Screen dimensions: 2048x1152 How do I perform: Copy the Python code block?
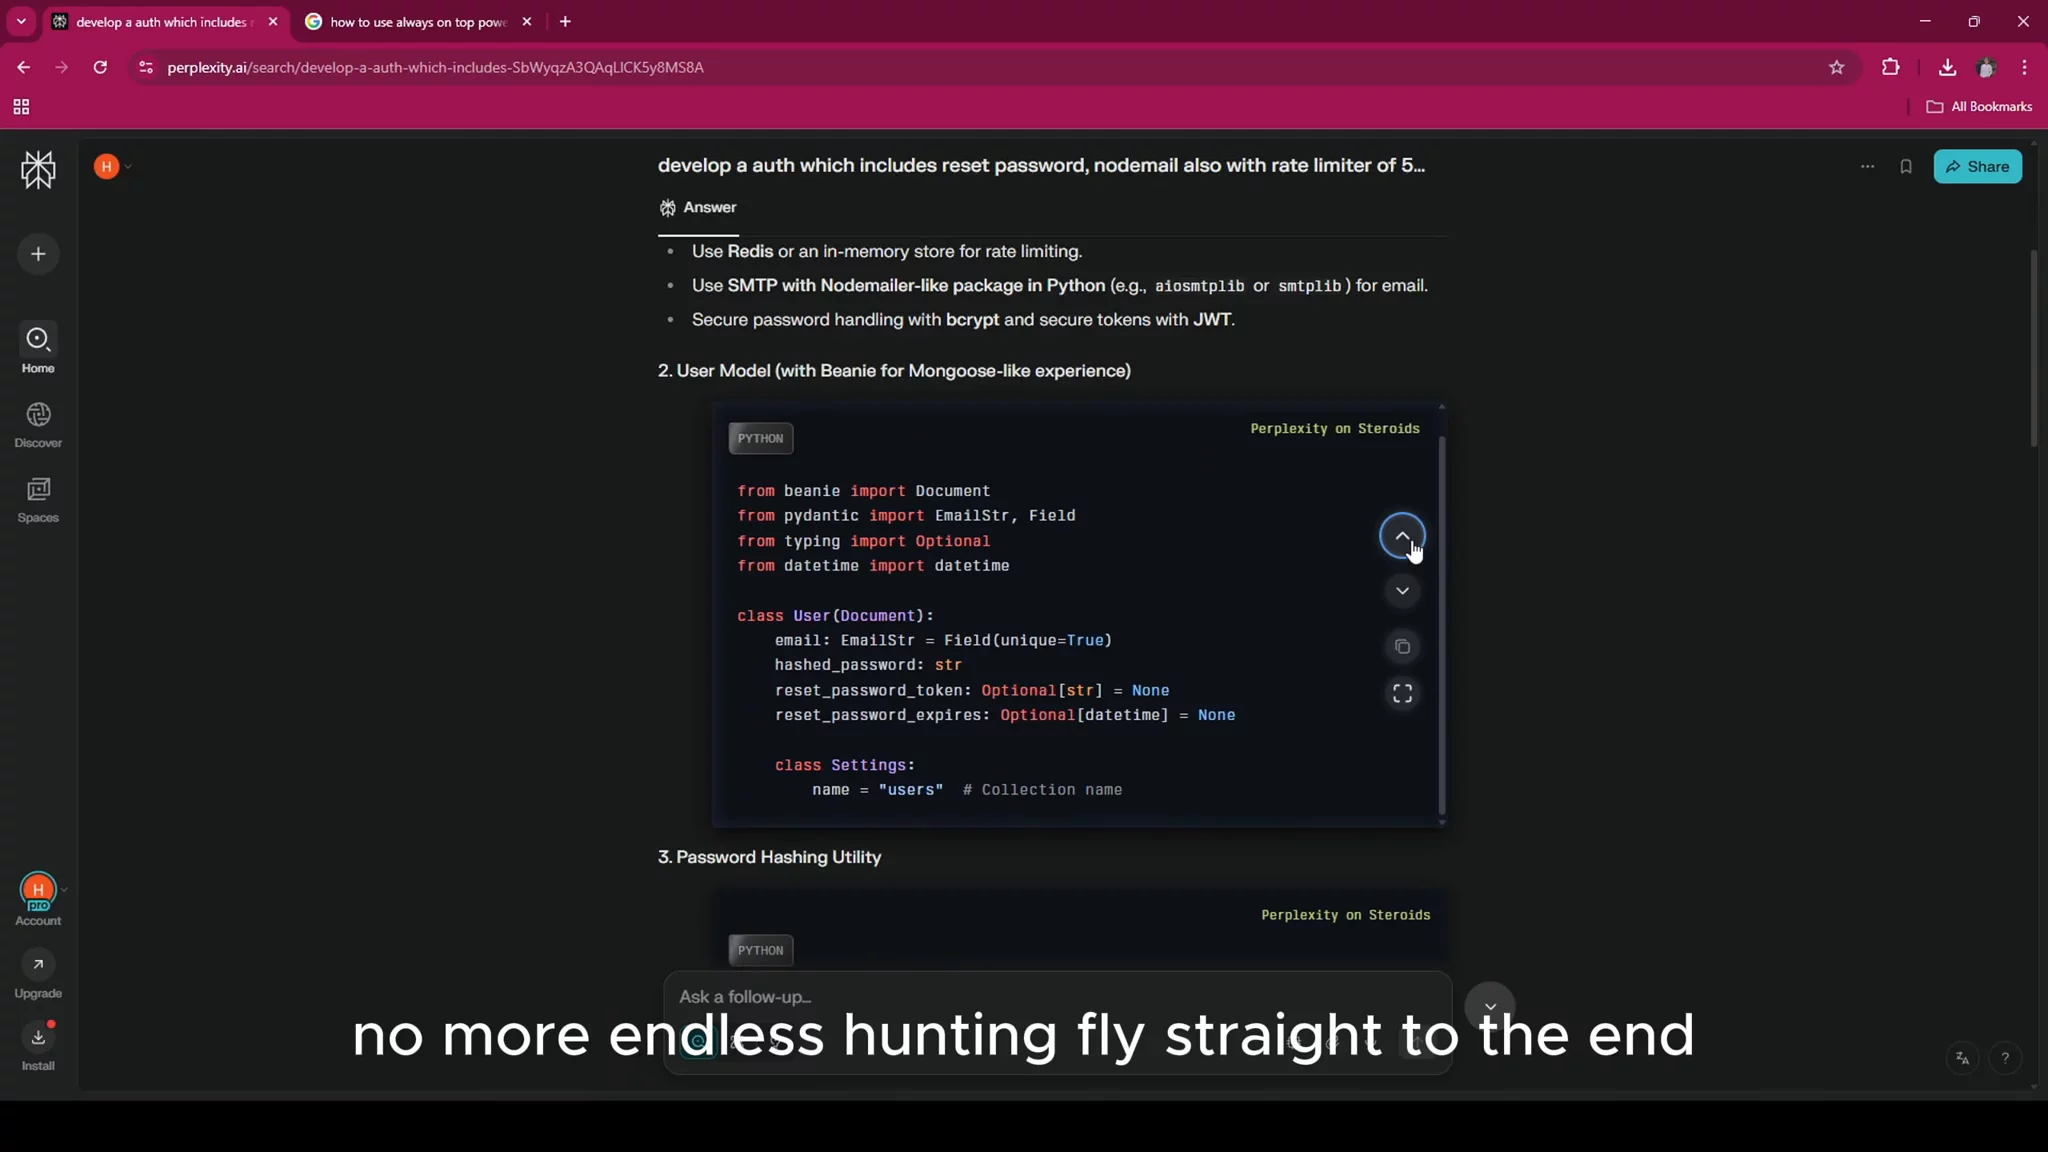(1402, 646)
